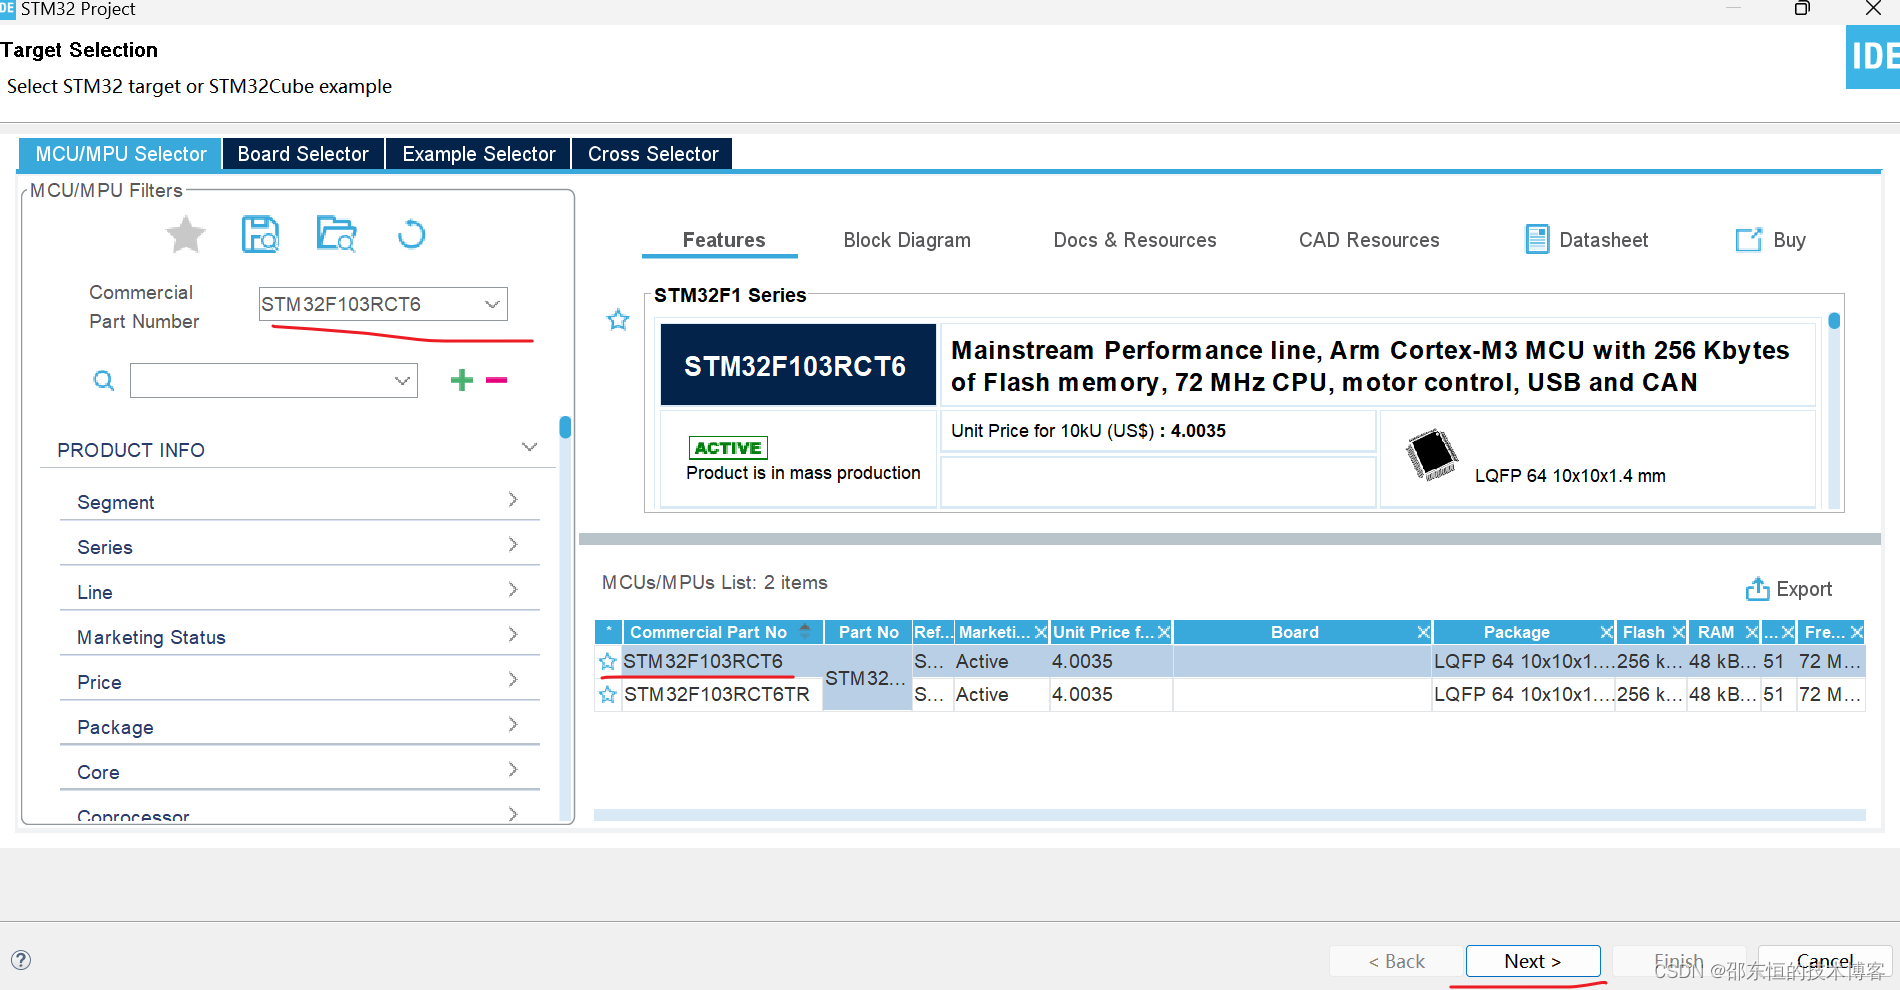Add a filter with green plus

pos(462,380)
